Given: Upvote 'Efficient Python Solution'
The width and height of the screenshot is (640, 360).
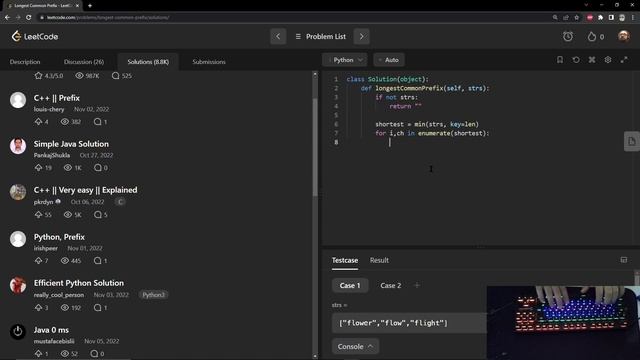Looking at the screenshot, I should [38, 307].
